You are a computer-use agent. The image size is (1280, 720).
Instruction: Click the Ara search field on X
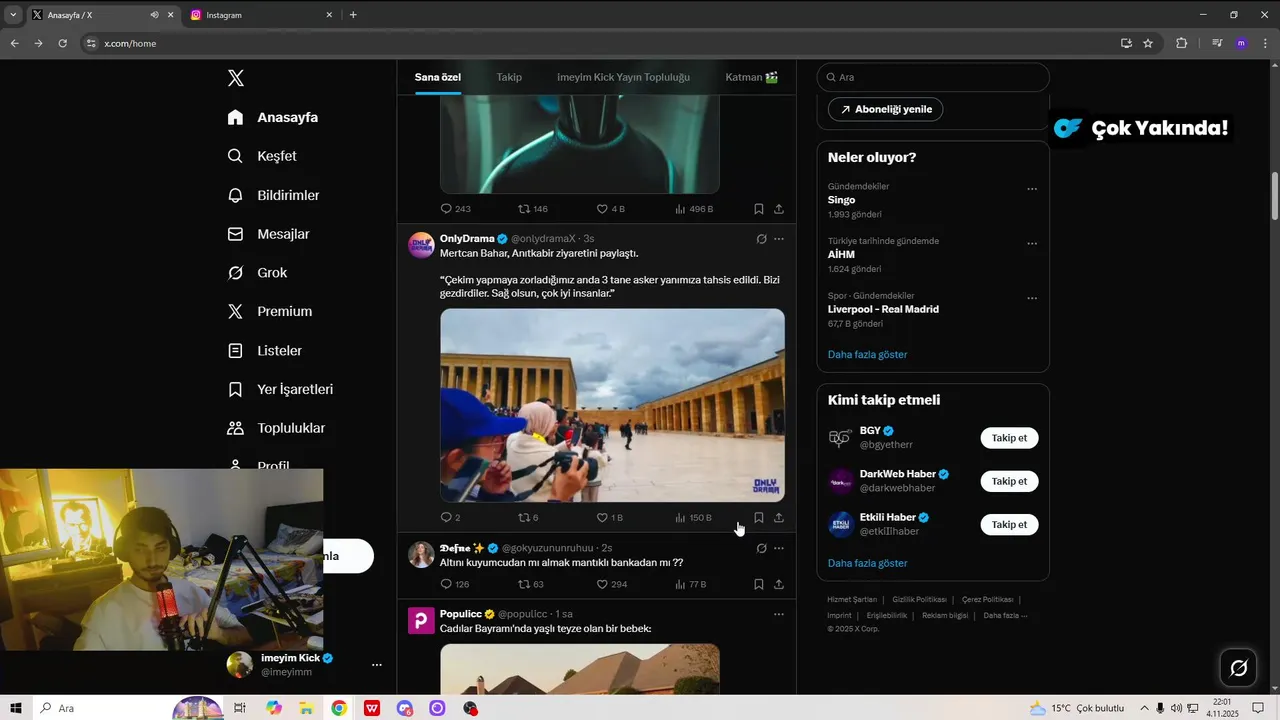pyautogui.click(x=933, y=77)
